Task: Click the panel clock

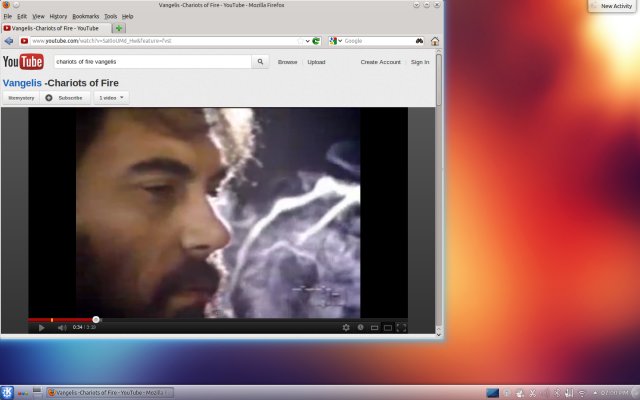Action: pos(615,393)
